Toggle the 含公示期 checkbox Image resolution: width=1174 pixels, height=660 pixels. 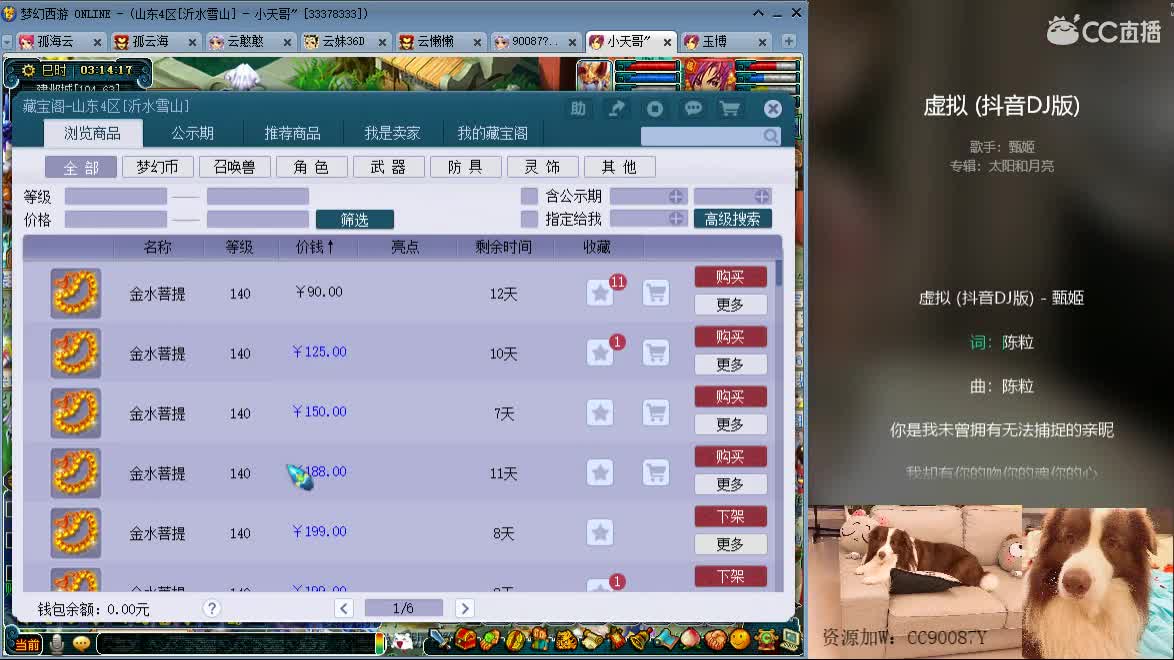[529, 196]
